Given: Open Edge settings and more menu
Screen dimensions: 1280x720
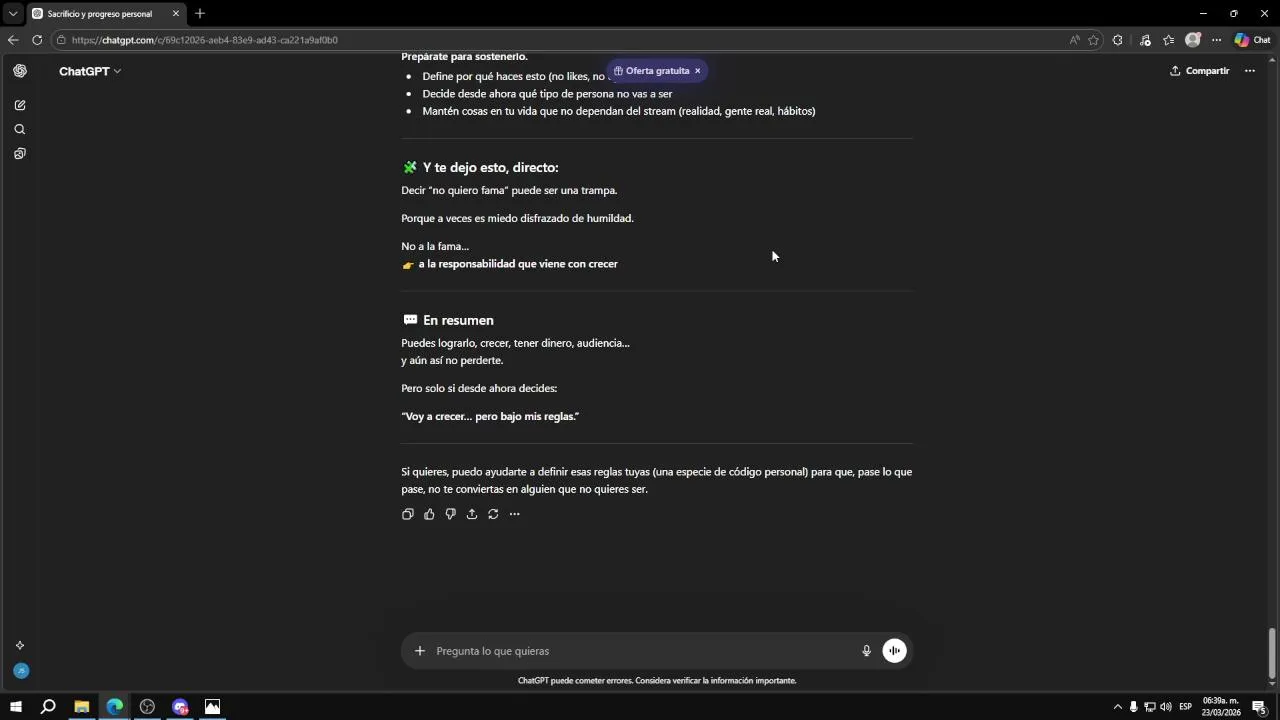Looking at the screenshot, I should point(1216,40).
